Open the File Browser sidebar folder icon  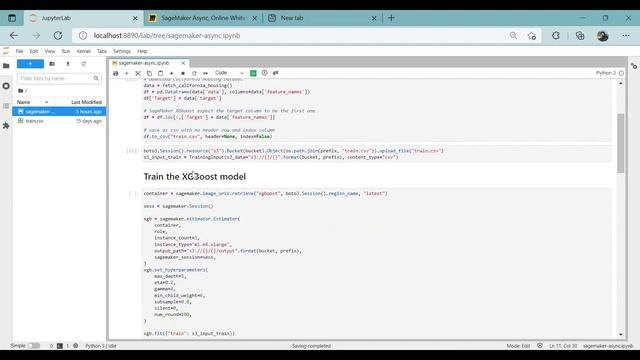6,66
